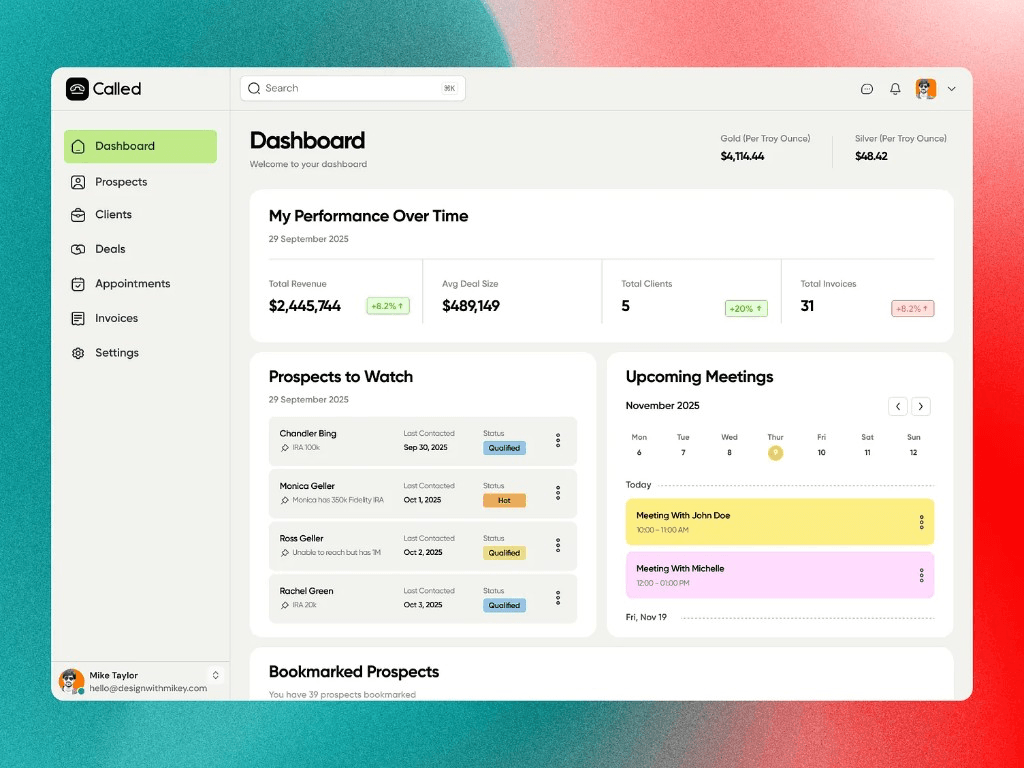
Task: Open Meeting With John Doe card
Action: pyautogui.click(x=780, y=522)
